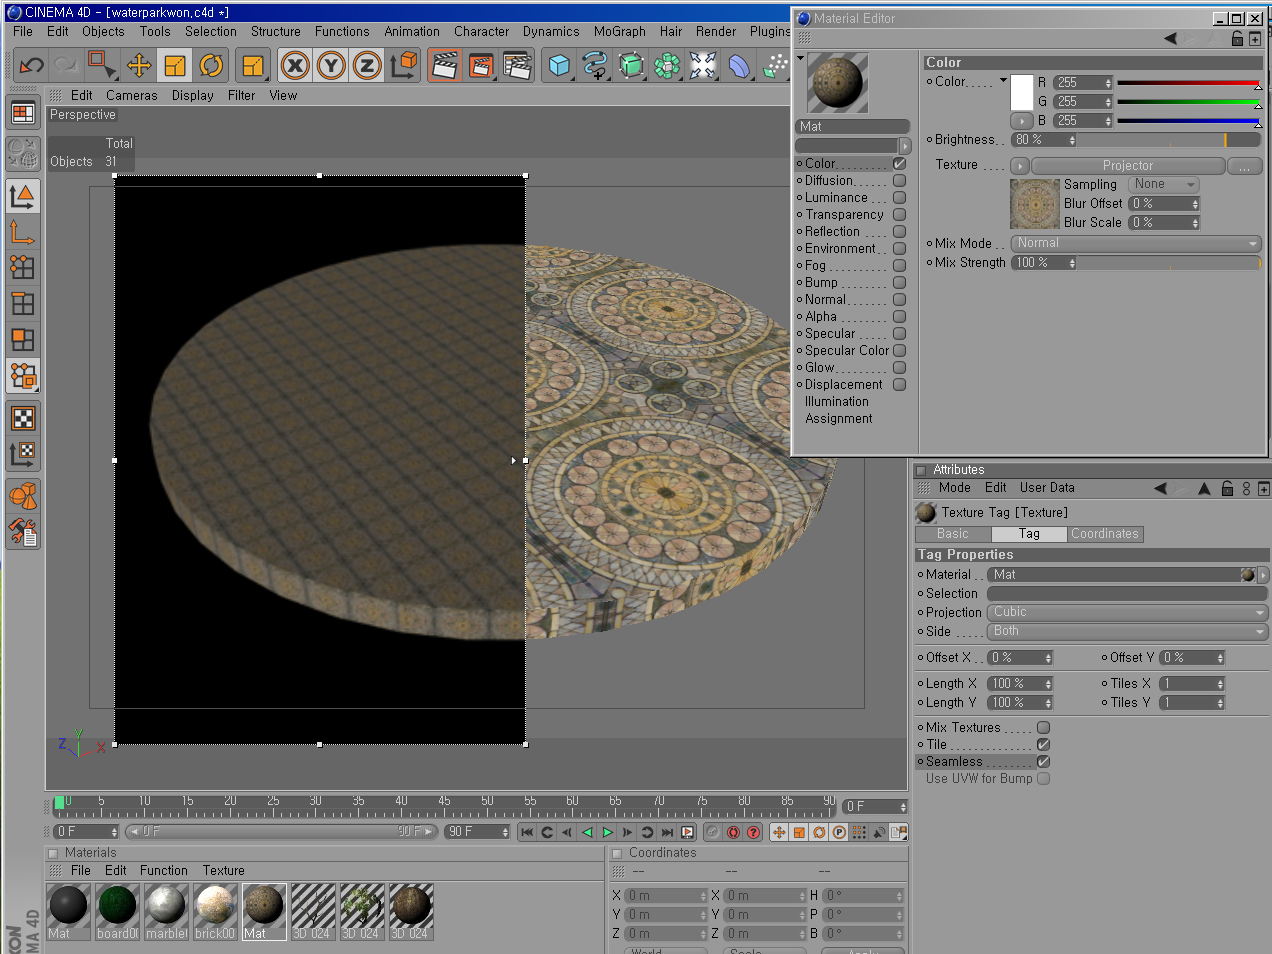
Task: Disable the Color channel checkbox
Action: (x=899, y=164)
